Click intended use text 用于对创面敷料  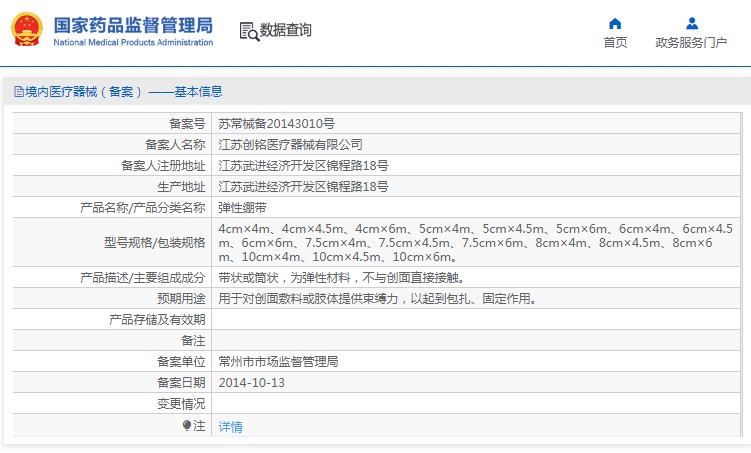click(x=378, y=299)
